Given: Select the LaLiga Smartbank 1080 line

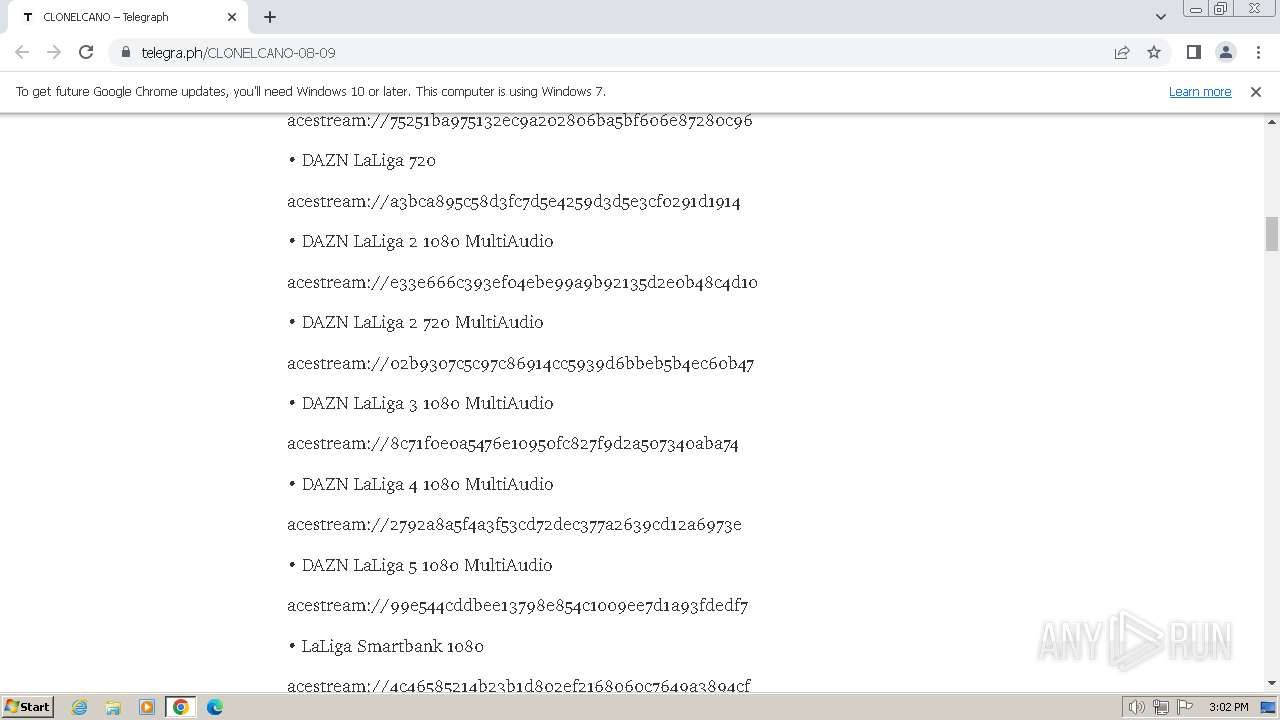Looking at the screenshot, I should pos(393,646).
